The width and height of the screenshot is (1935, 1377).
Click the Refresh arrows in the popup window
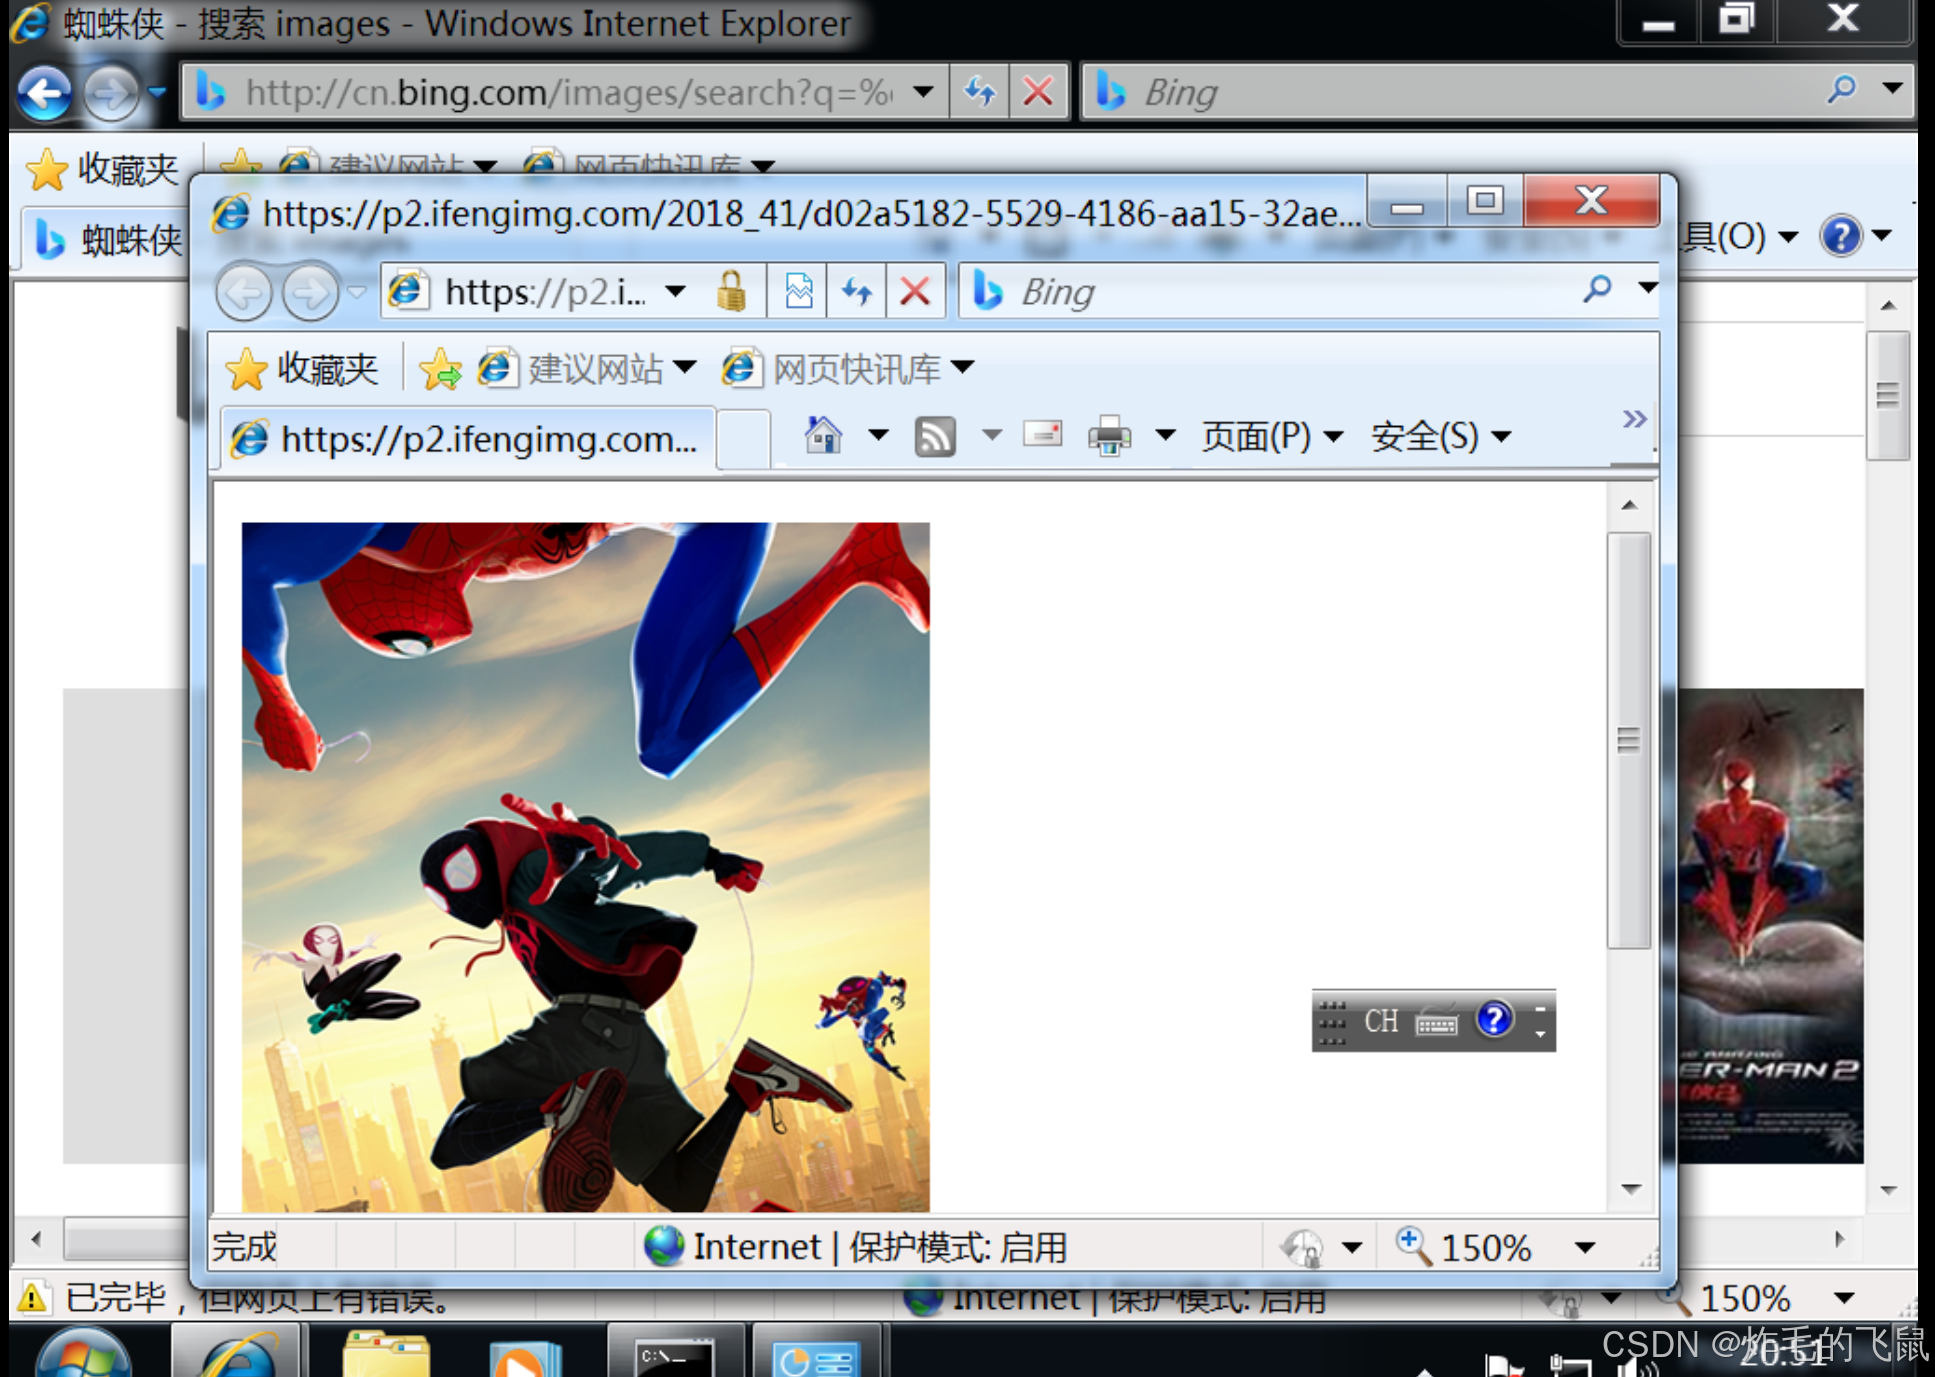pos(856,292)
